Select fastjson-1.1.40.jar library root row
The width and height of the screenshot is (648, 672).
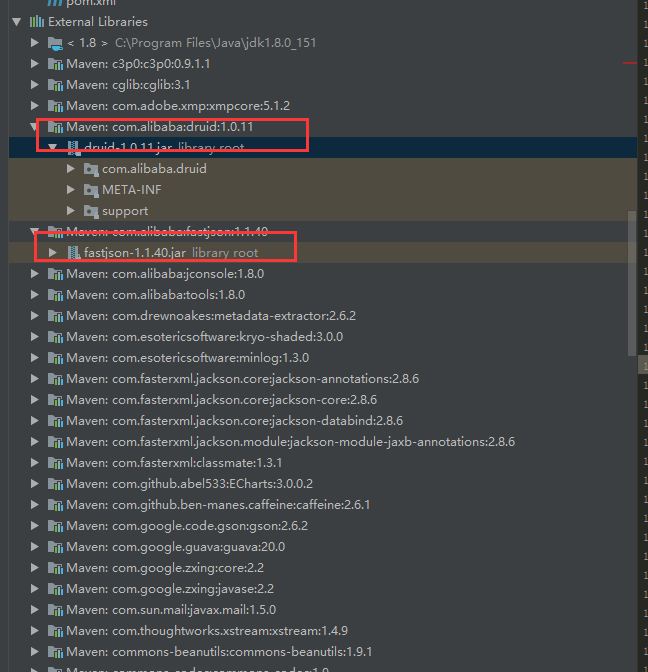(x=323, y=253)
